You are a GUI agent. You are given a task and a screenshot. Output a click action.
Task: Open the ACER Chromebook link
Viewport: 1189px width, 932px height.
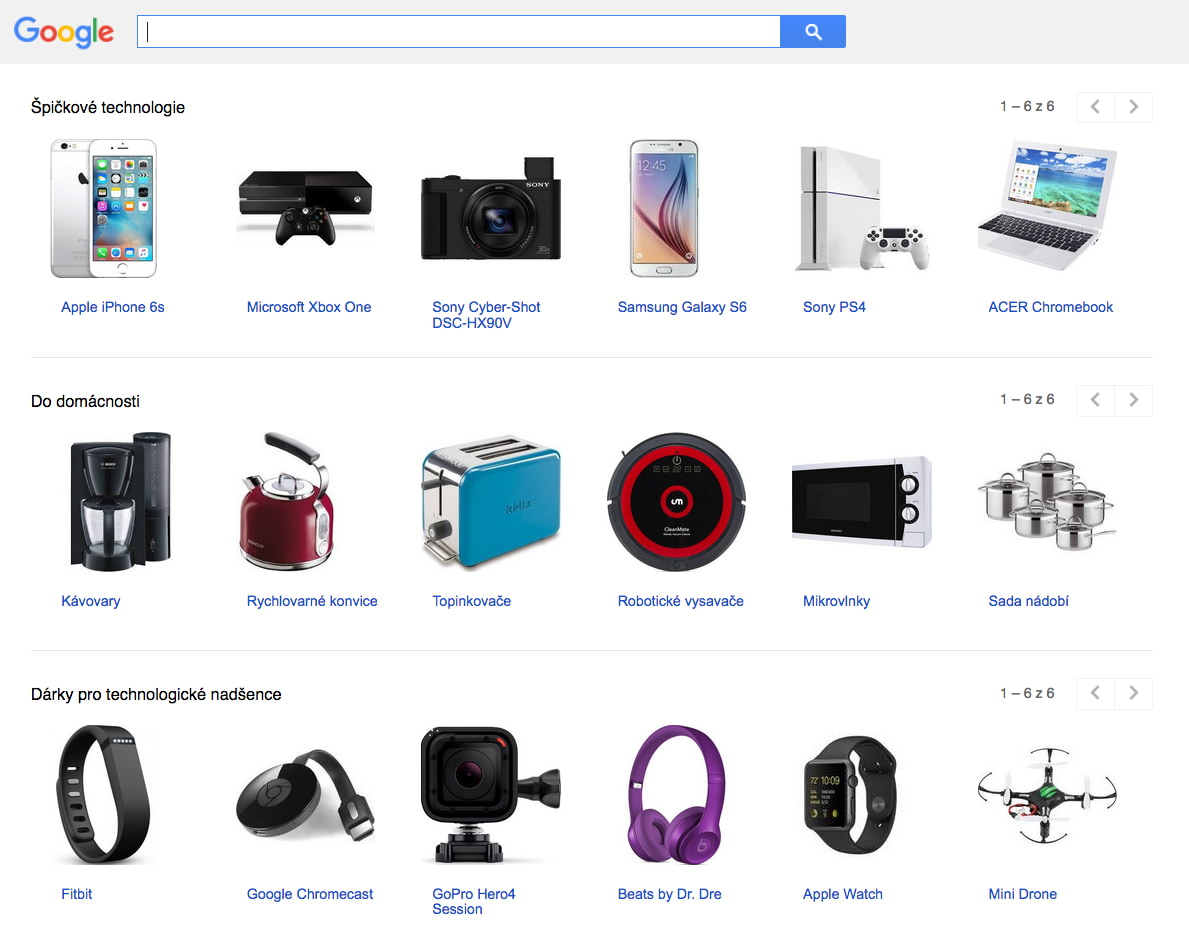pyautogui.click(x=1050, y=307)
